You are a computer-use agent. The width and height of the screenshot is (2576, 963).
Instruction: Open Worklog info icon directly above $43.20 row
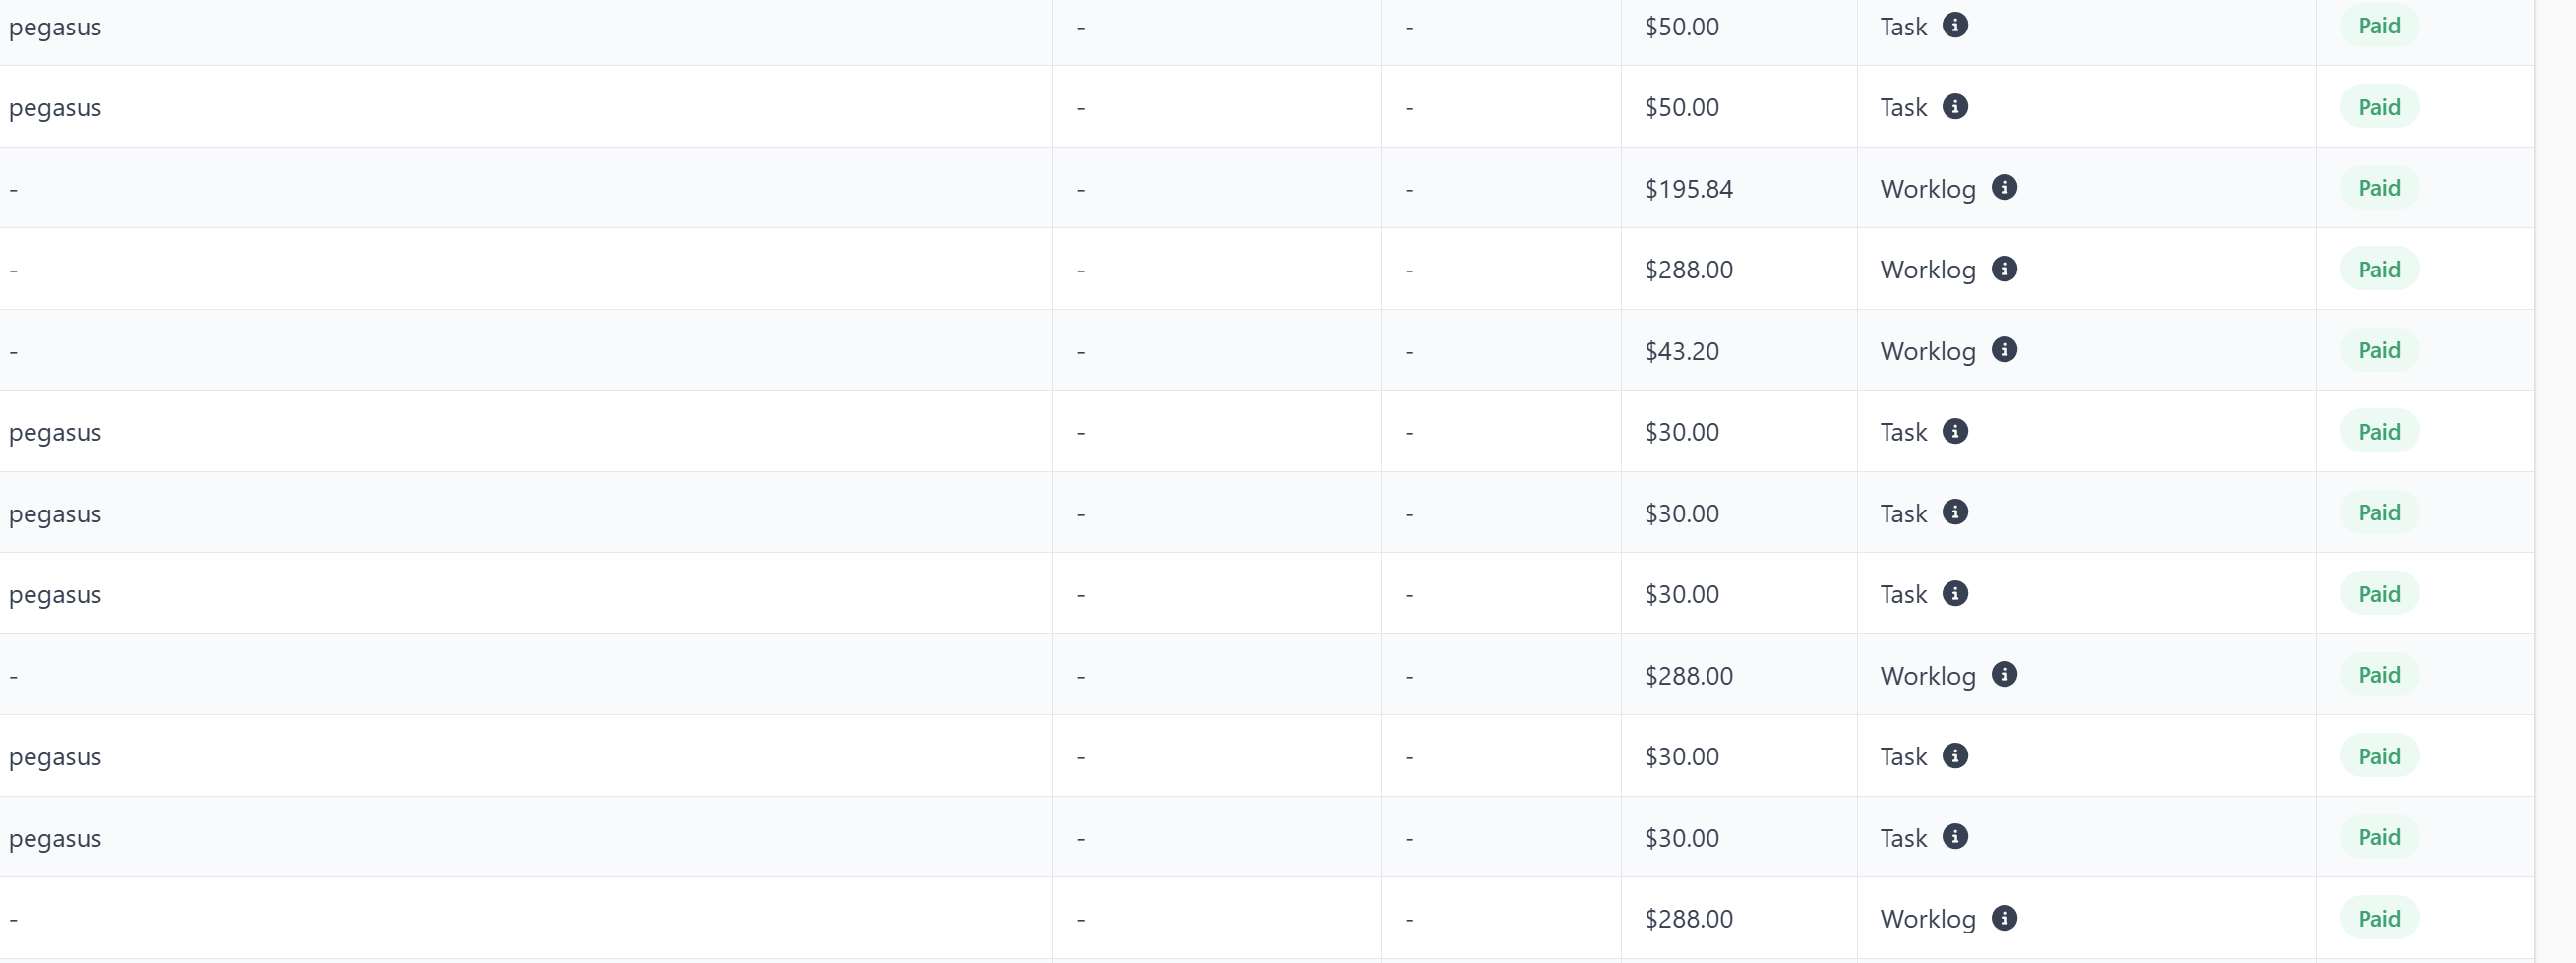point(2004,269)
